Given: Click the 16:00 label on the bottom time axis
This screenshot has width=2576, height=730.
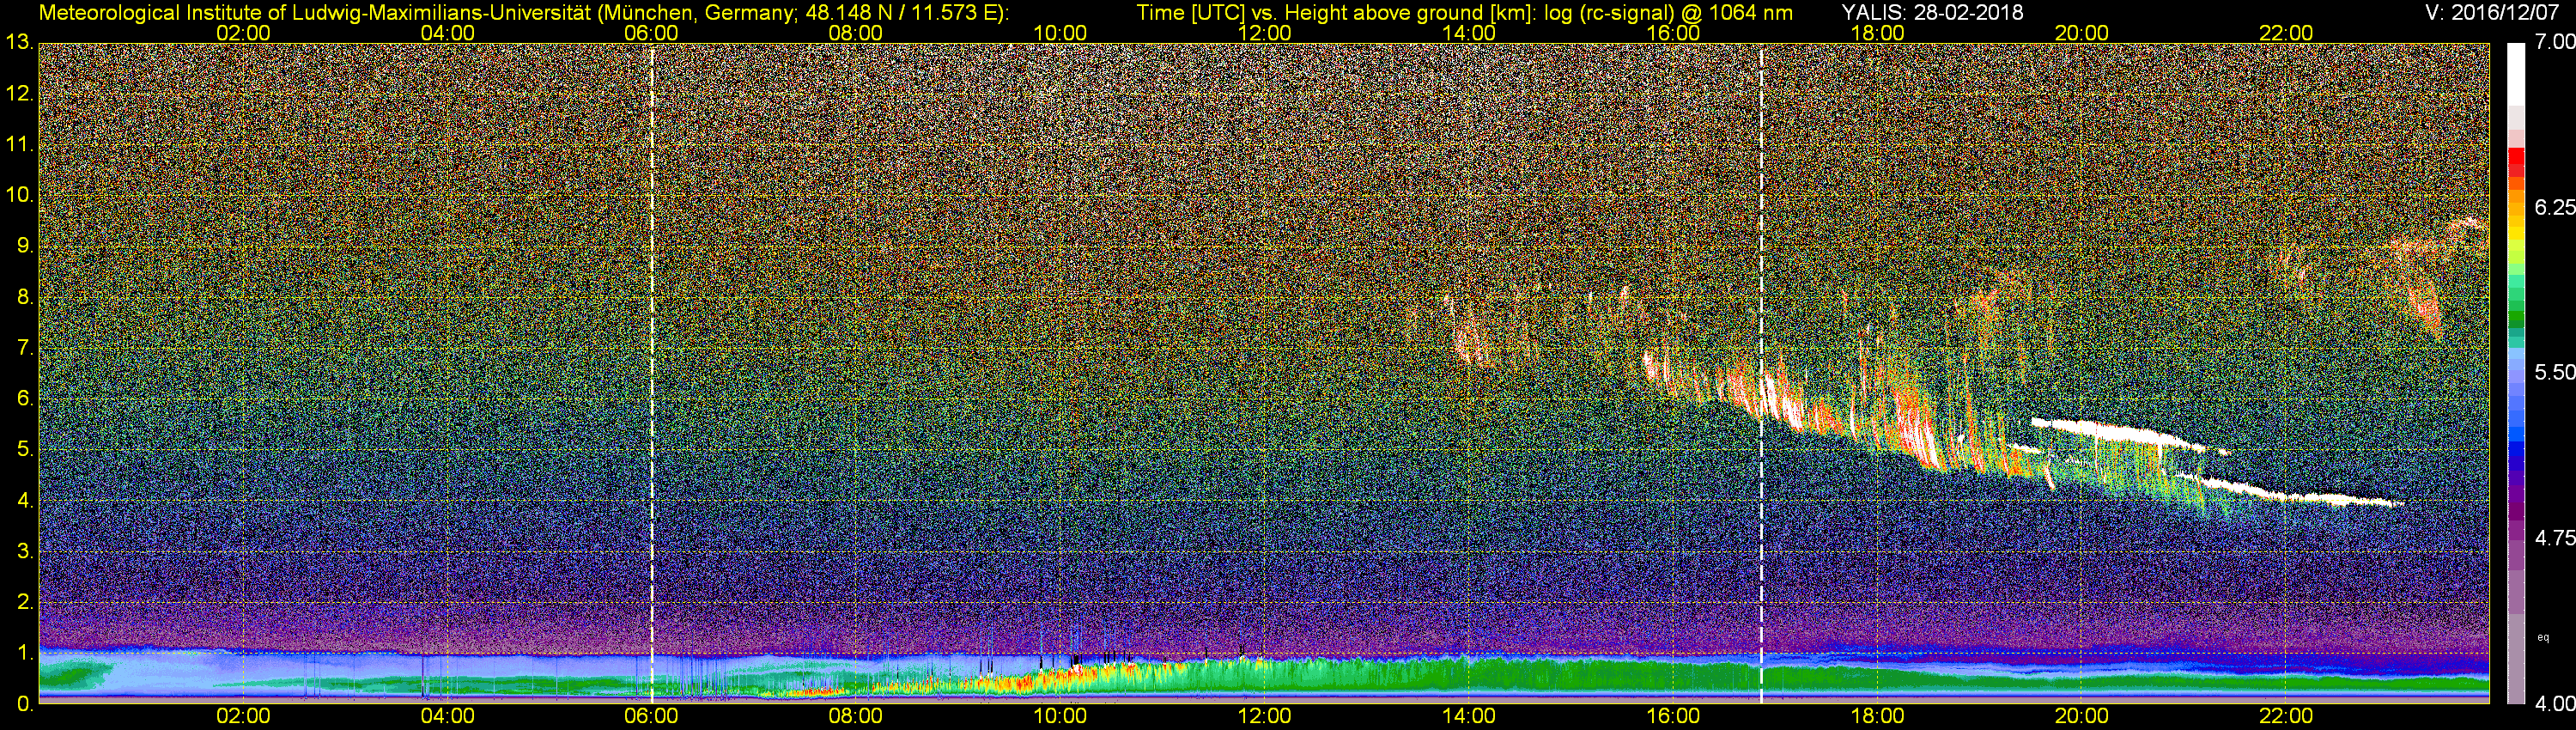Looking at the screenshot, I should point(1673,717).
